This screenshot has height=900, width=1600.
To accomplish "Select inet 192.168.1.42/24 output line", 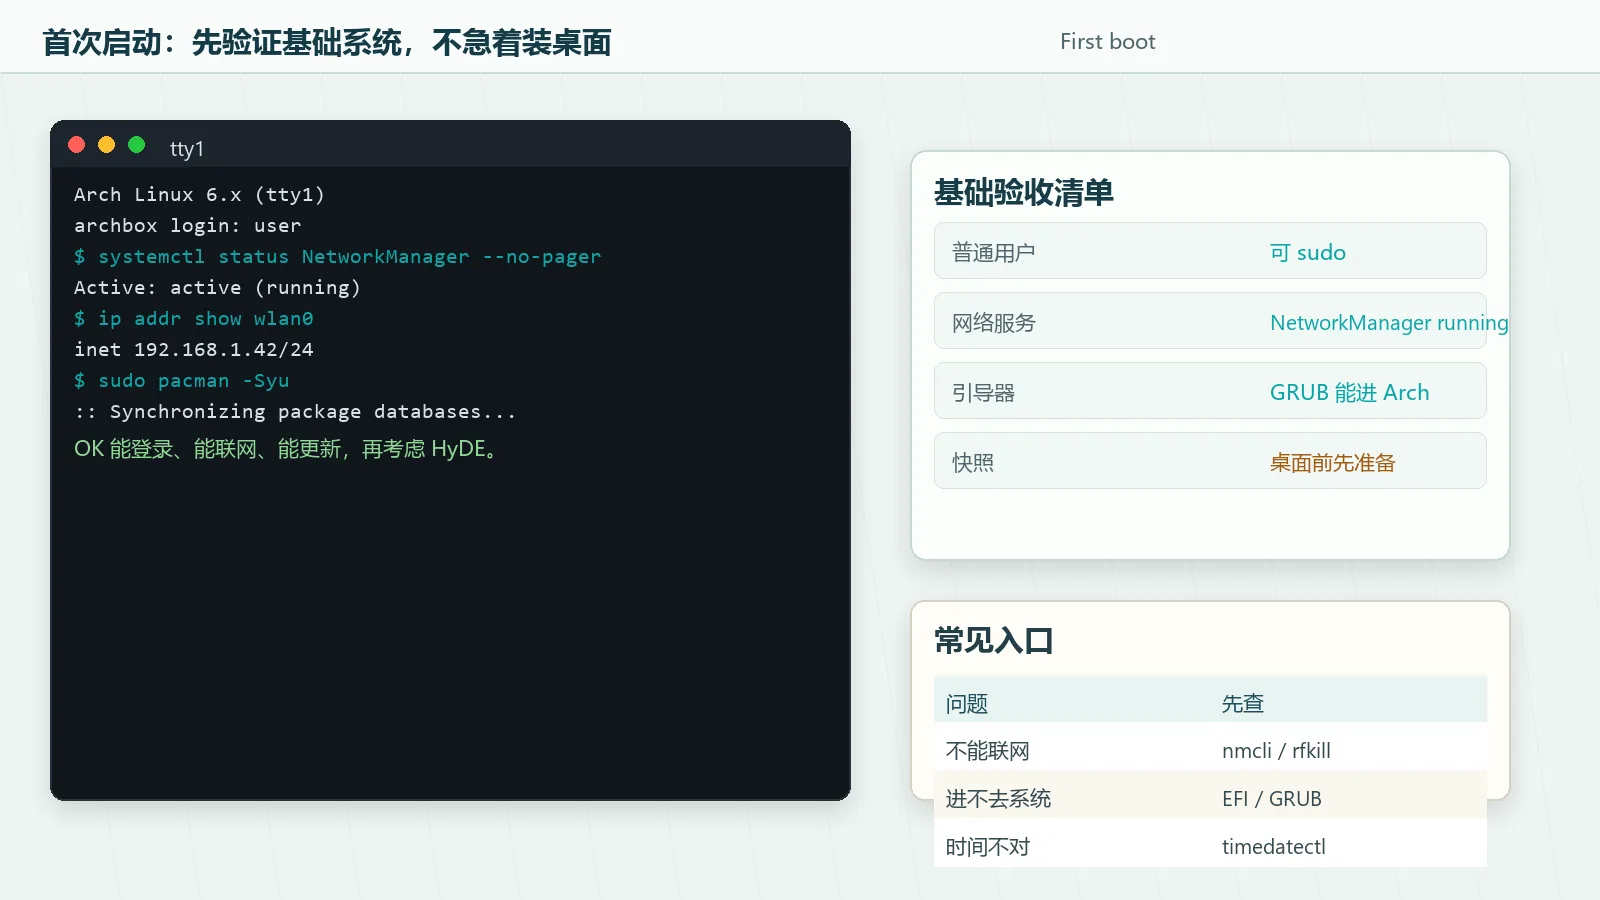I will 193,349.
